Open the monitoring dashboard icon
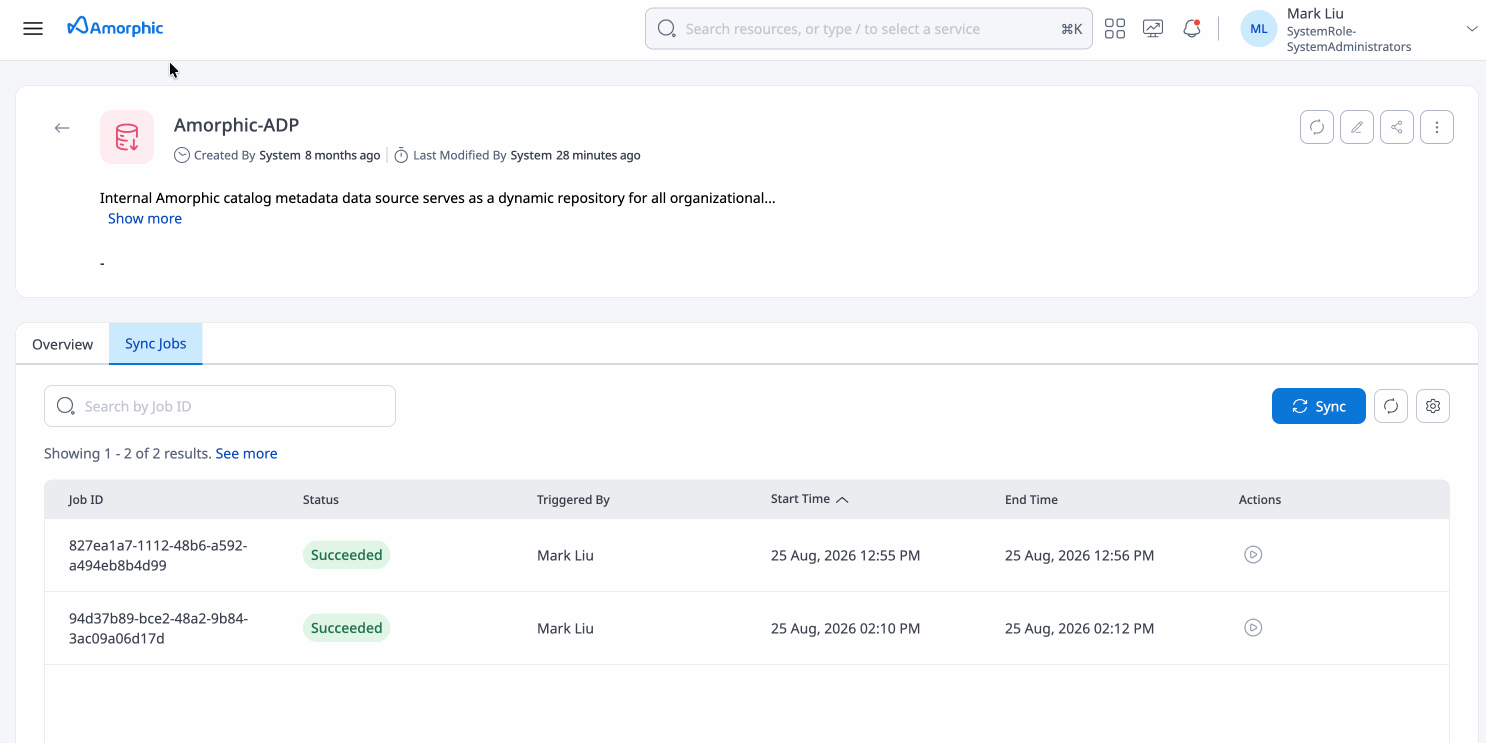This screenshot has width=1486, height=743. pos(1153,29)
